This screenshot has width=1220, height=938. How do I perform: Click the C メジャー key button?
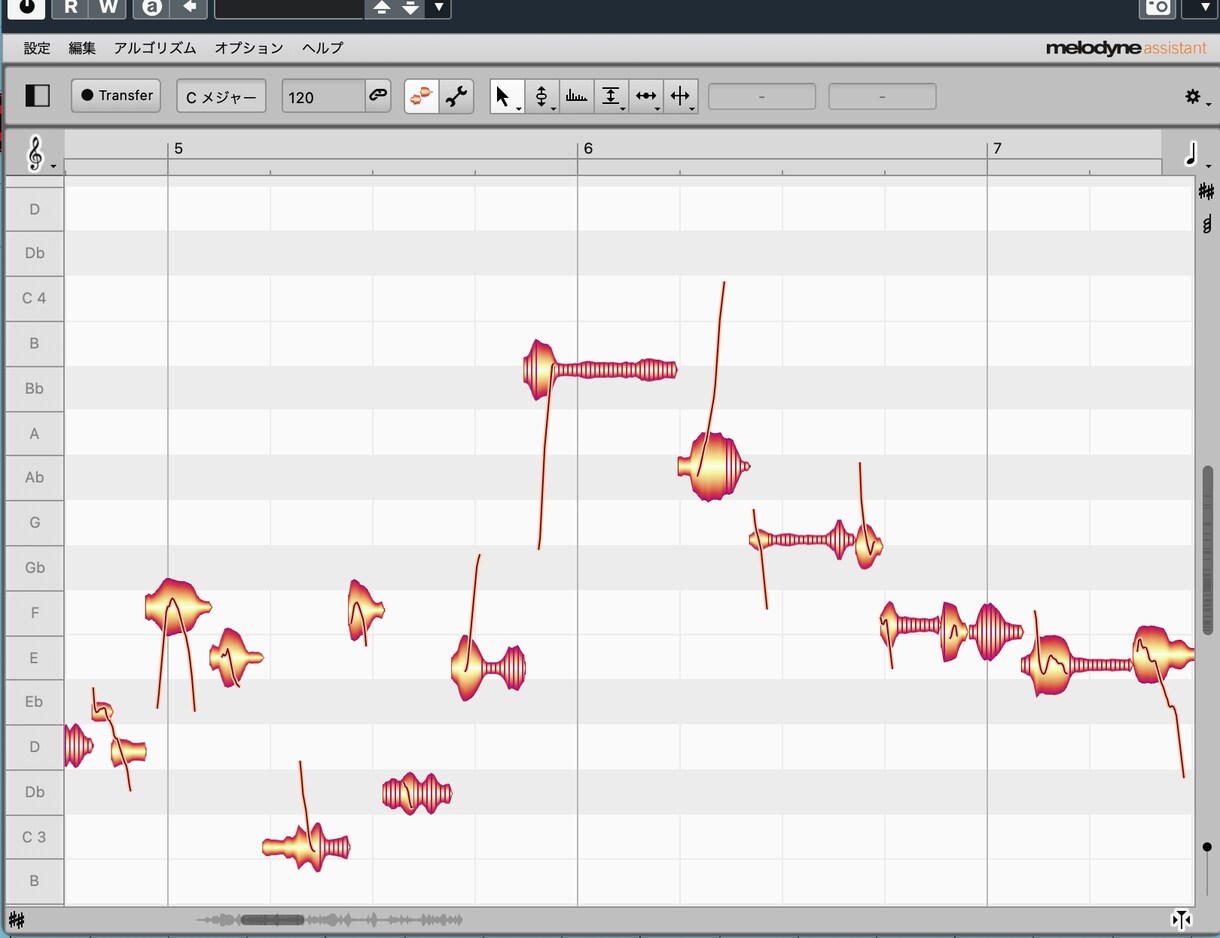click(x=221, y=96)
